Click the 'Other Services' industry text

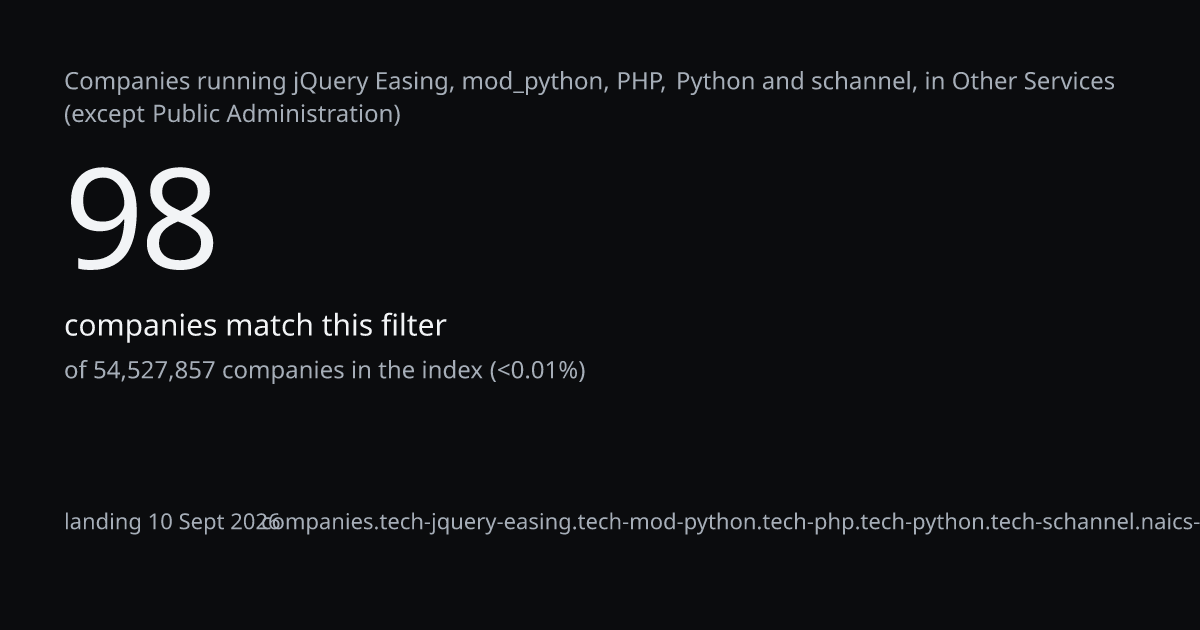point(1033,81)
